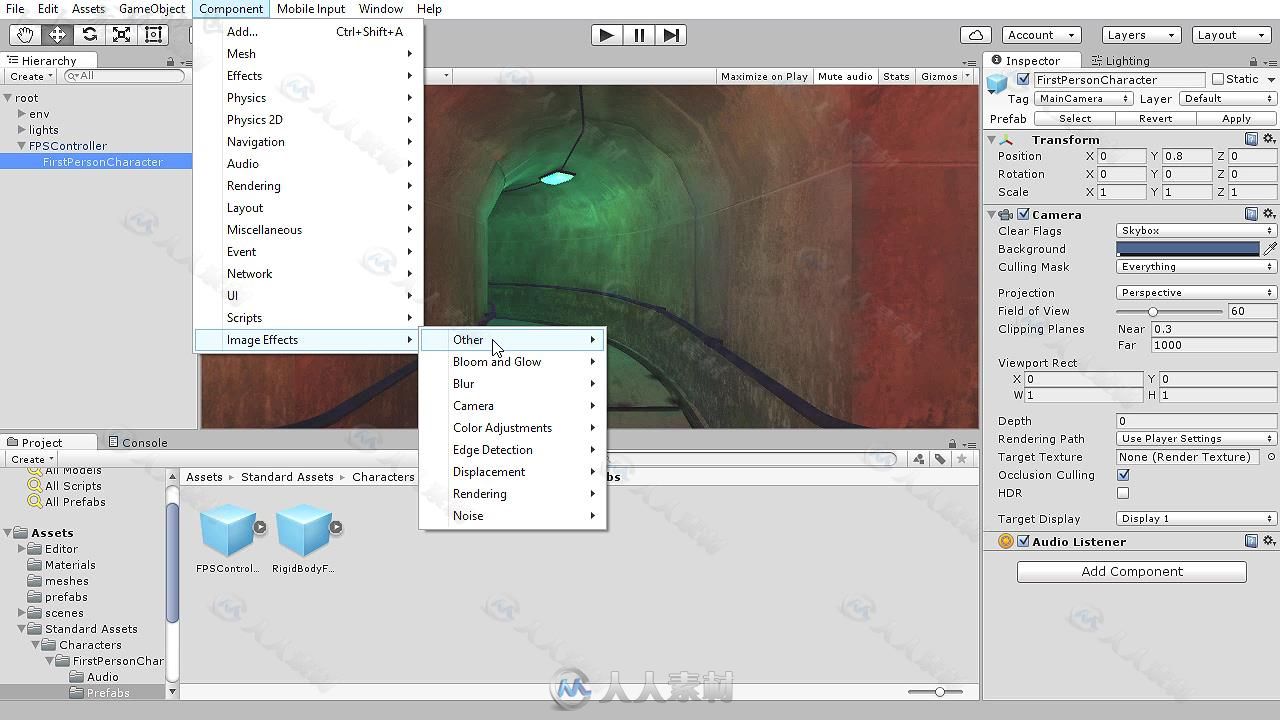Open the Layout dropdown

pos(1230,35)
